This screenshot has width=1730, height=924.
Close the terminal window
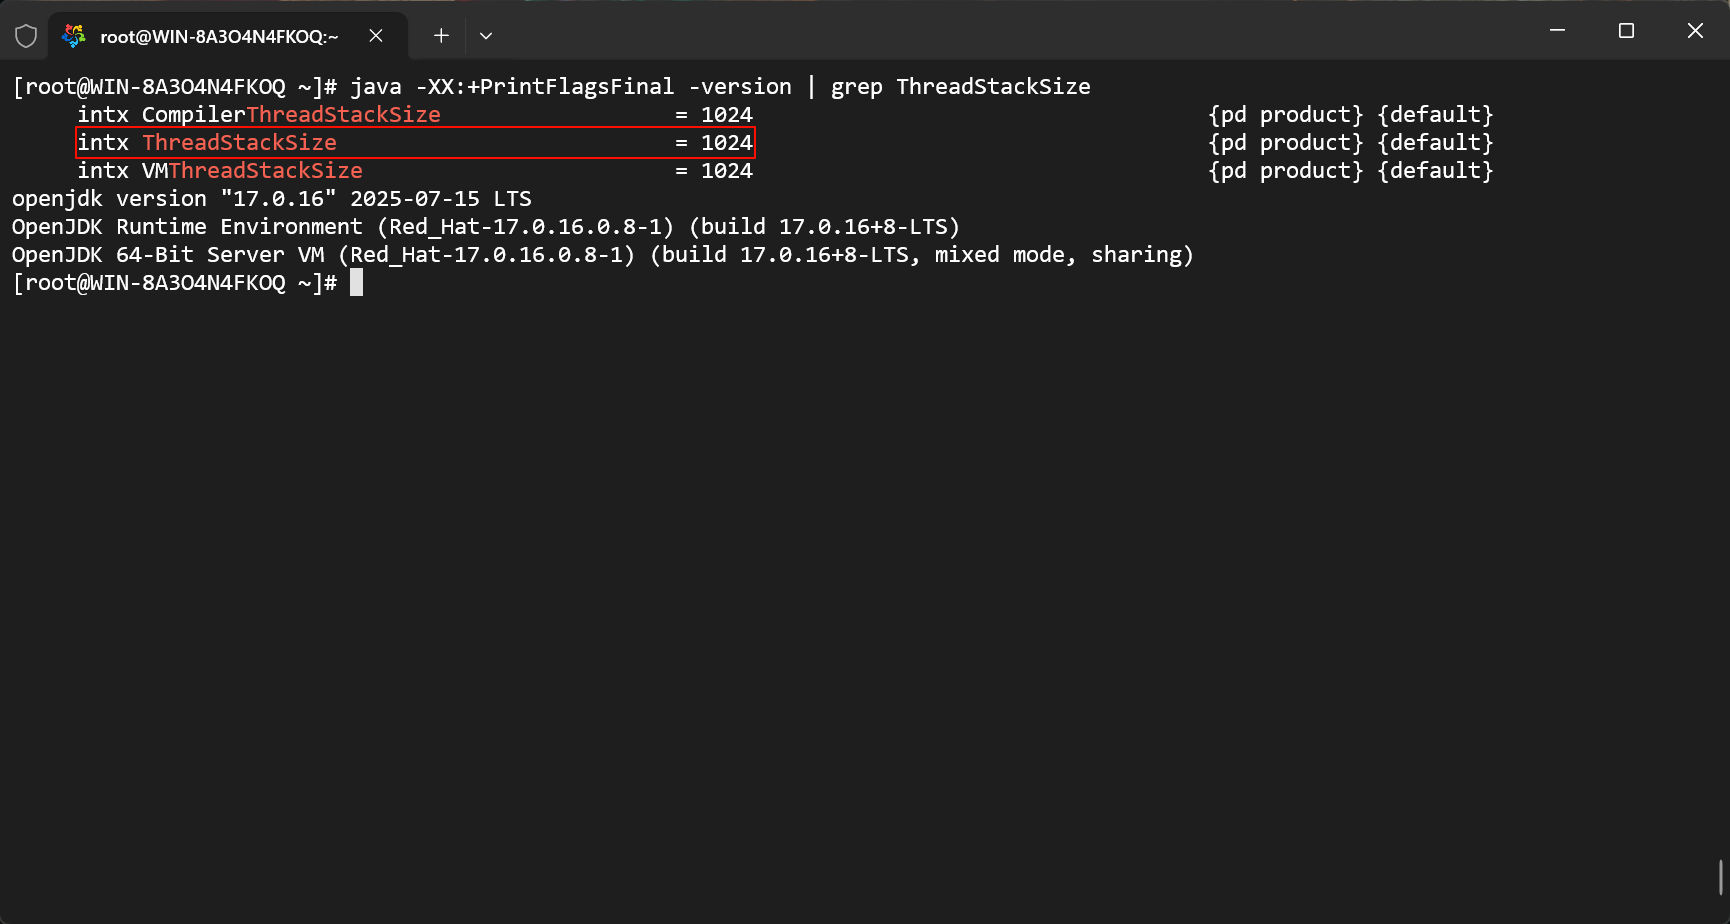click(1695, 31)
